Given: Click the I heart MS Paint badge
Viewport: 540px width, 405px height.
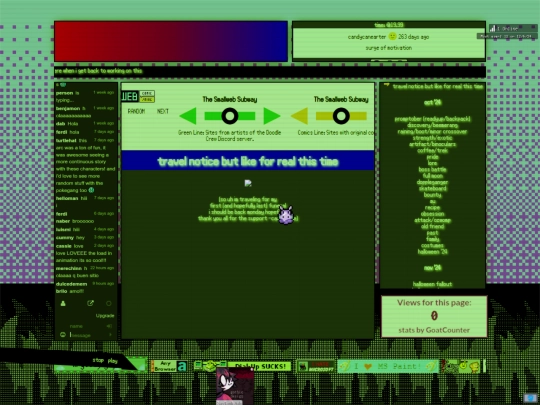Looking at the screenshot, I should point(388,366).
